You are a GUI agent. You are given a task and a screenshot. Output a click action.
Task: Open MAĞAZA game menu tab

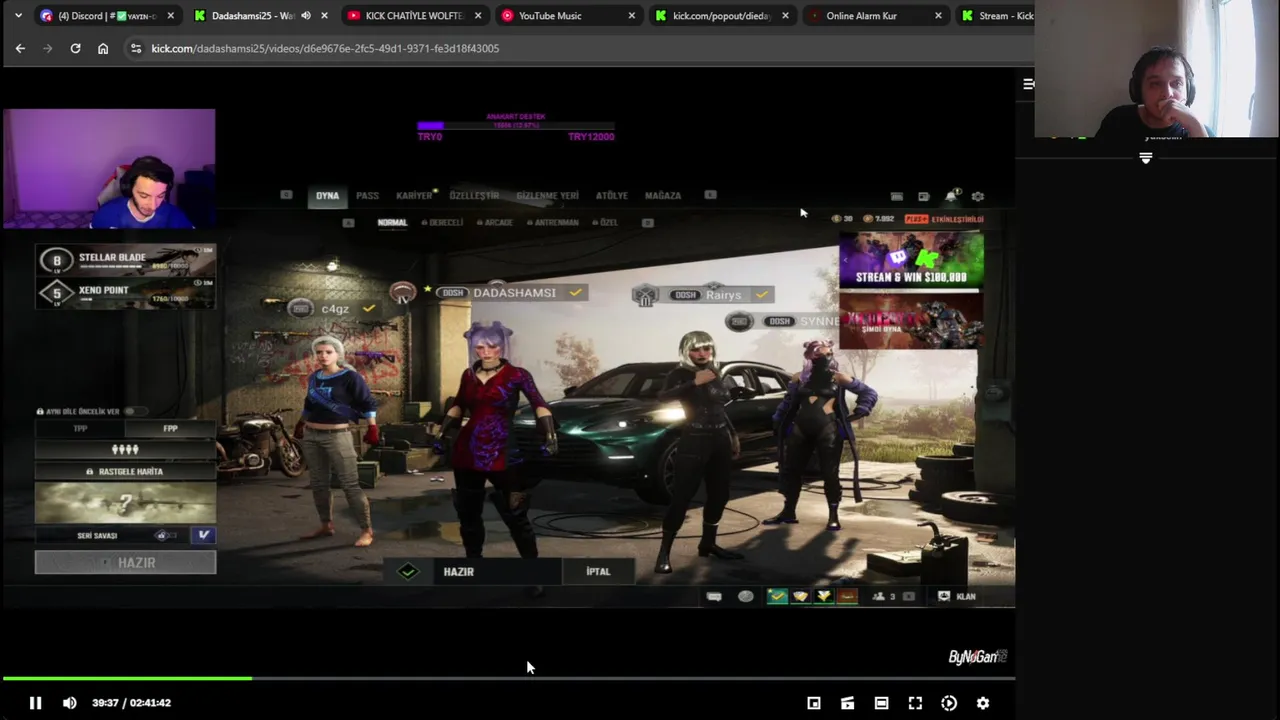pyautogui.click(x=663, y=196)
